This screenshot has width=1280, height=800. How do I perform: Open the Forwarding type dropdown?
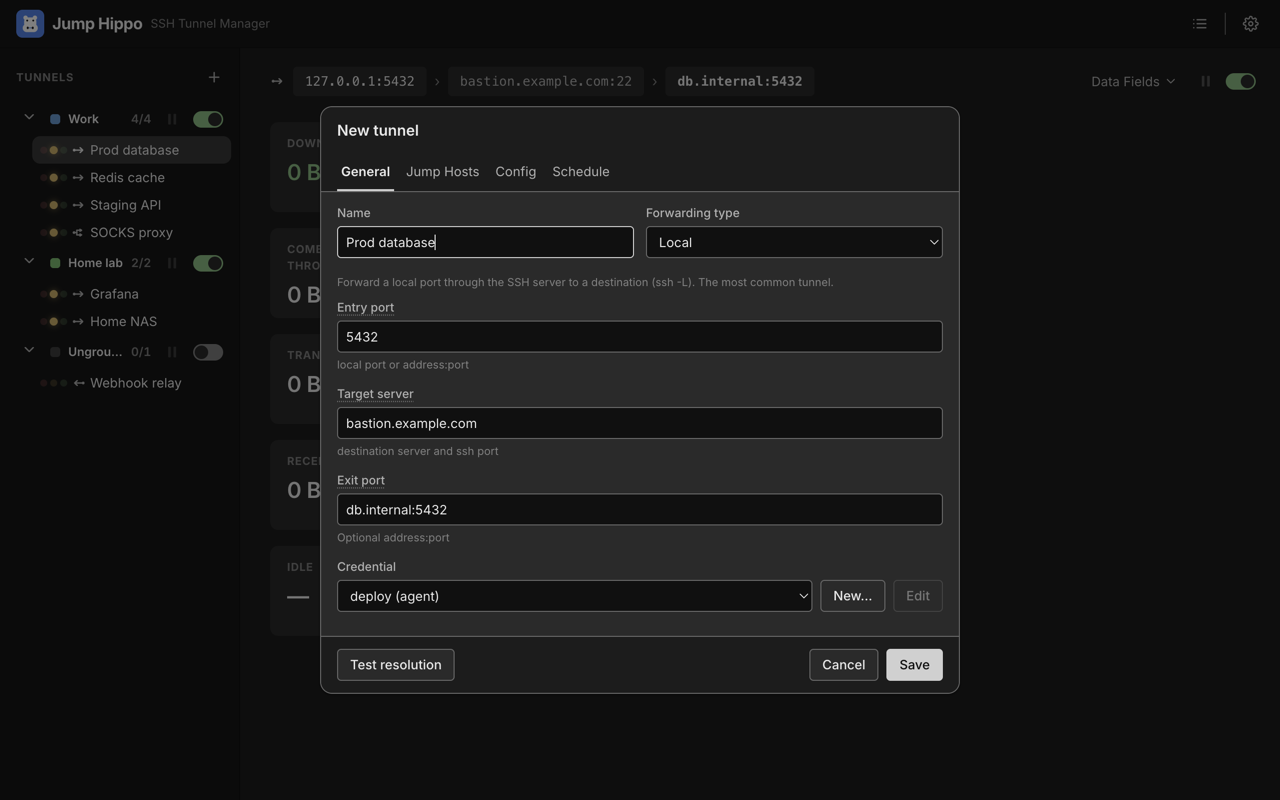[x=794, y=242]
